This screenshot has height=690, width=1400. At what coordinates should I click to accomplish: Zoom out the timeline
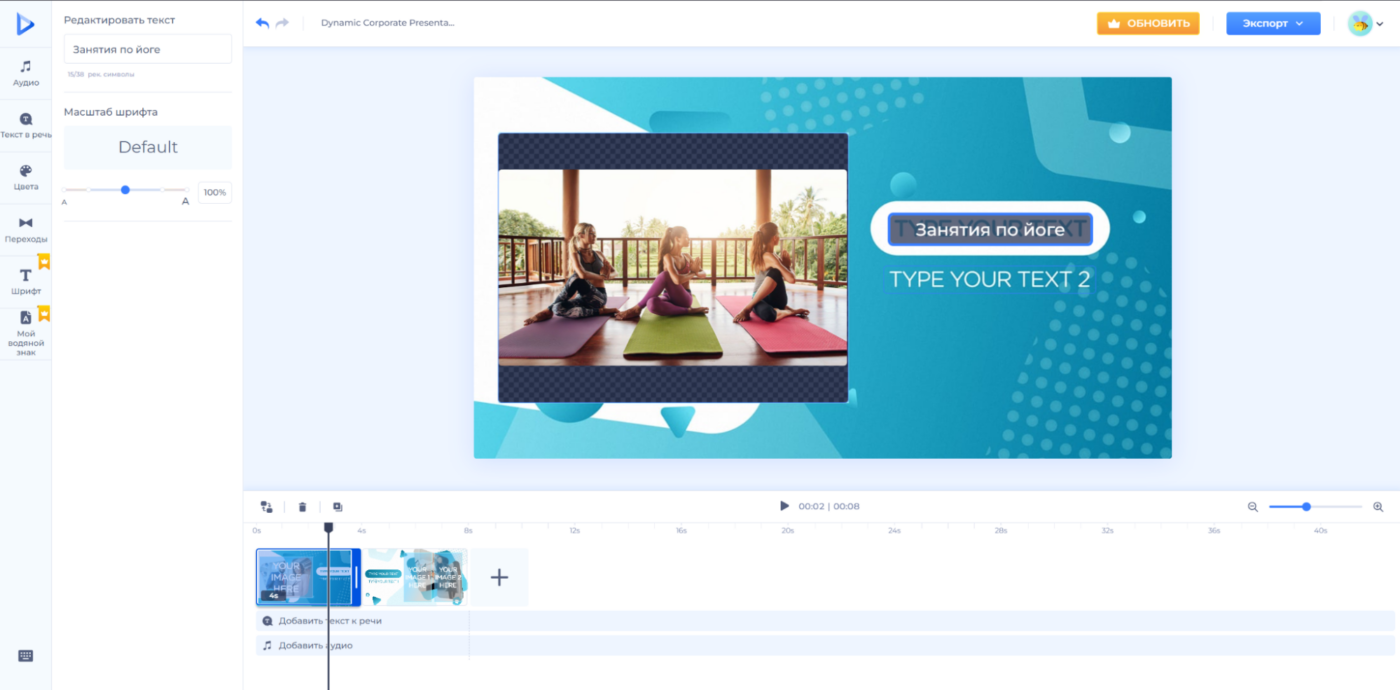[x=1253, y=507]
